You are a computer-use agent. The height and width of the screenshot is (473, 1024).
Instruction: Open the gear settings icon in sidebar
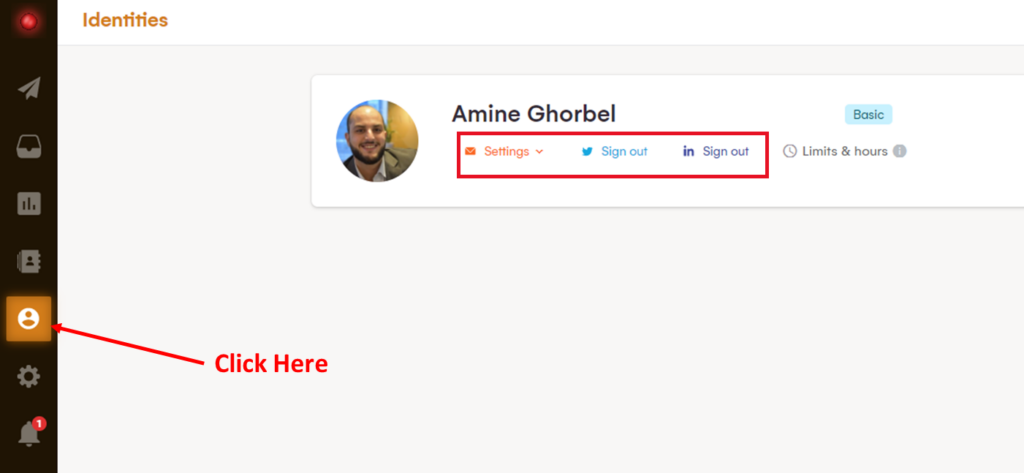[x=29, y=377]
